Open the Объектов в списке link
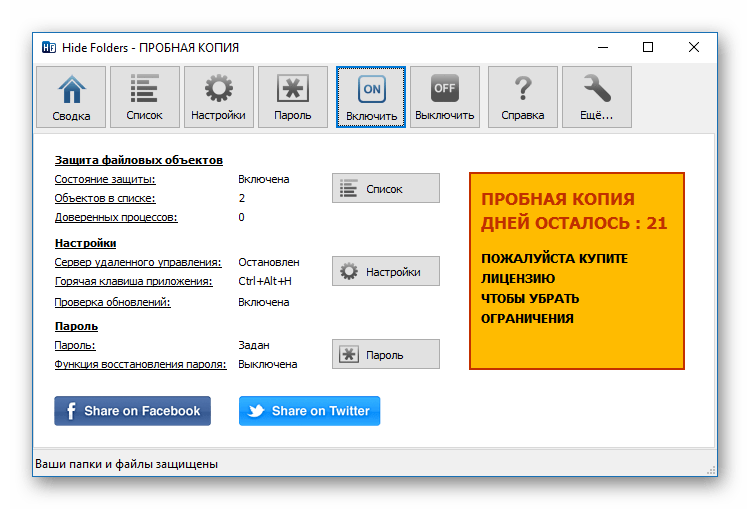Viewport: 750px width, 509px height. 105,198
